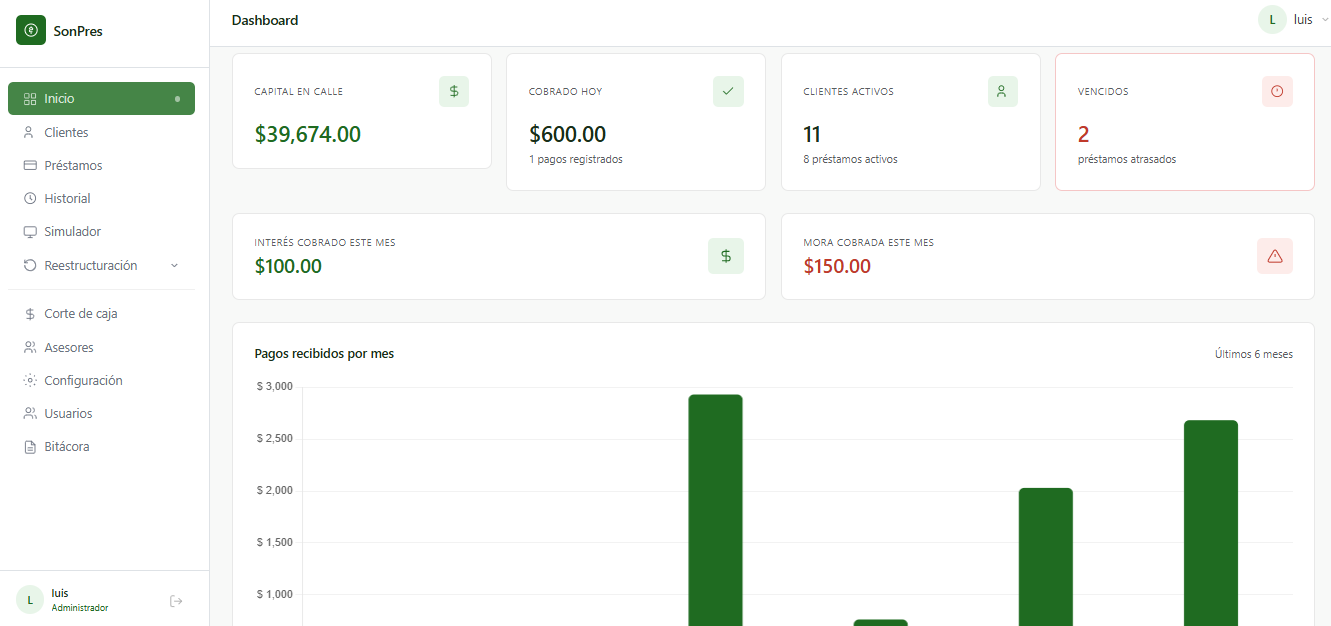Click 'Últimos 6 meses' label
Image resolution: width=1331 pixels, height=626 pixels.
(x=1254, y=354)
